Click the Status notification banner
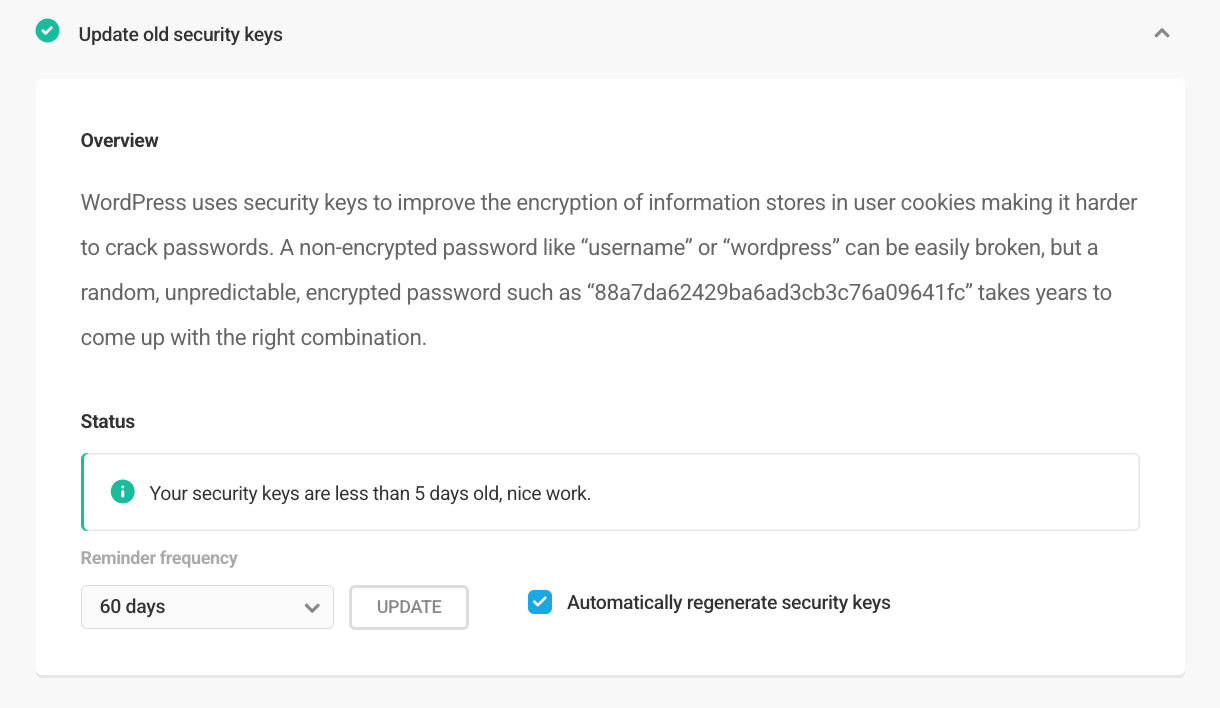The image size is (1220, 708). pyautogui.click(x=610, y=492)
